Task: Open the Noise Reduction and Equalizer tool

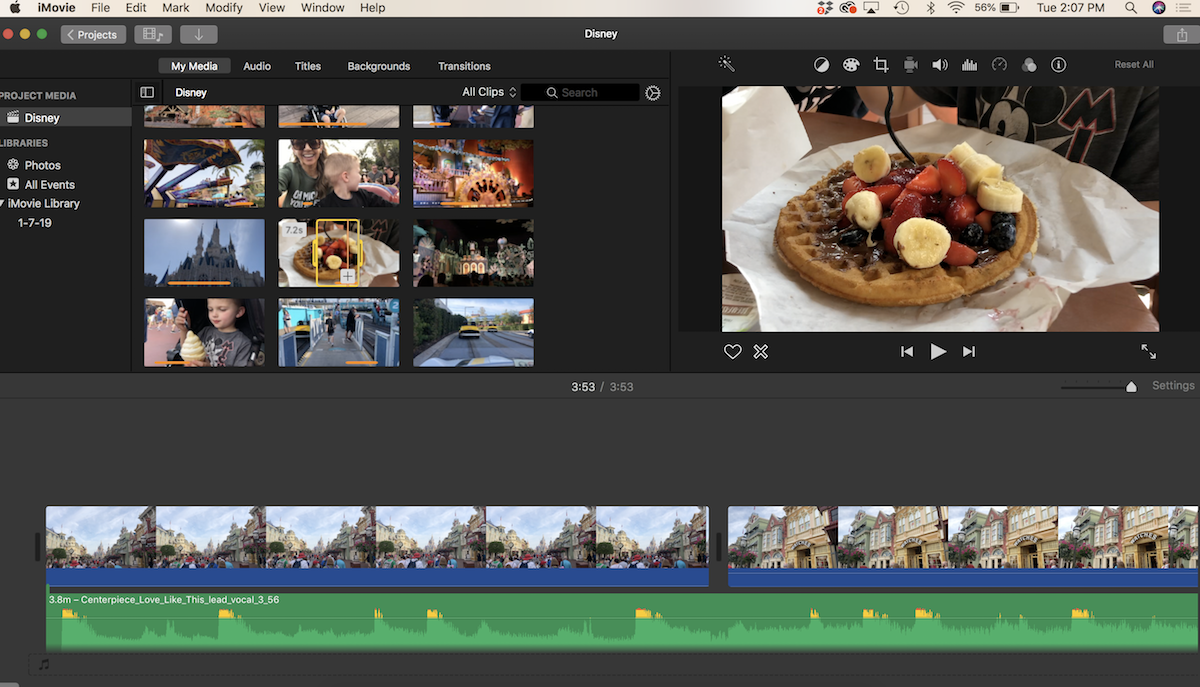Action: pos(969,65)
